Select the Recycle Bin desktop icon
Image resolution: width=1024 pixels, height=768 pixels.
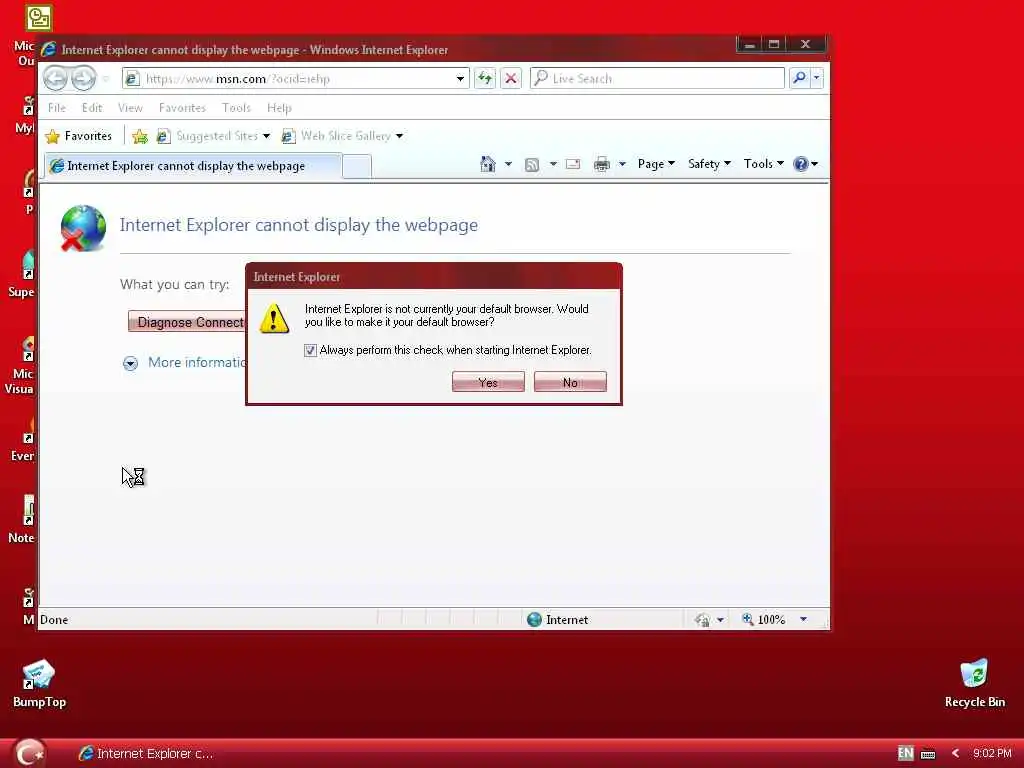tap(974, 684)
